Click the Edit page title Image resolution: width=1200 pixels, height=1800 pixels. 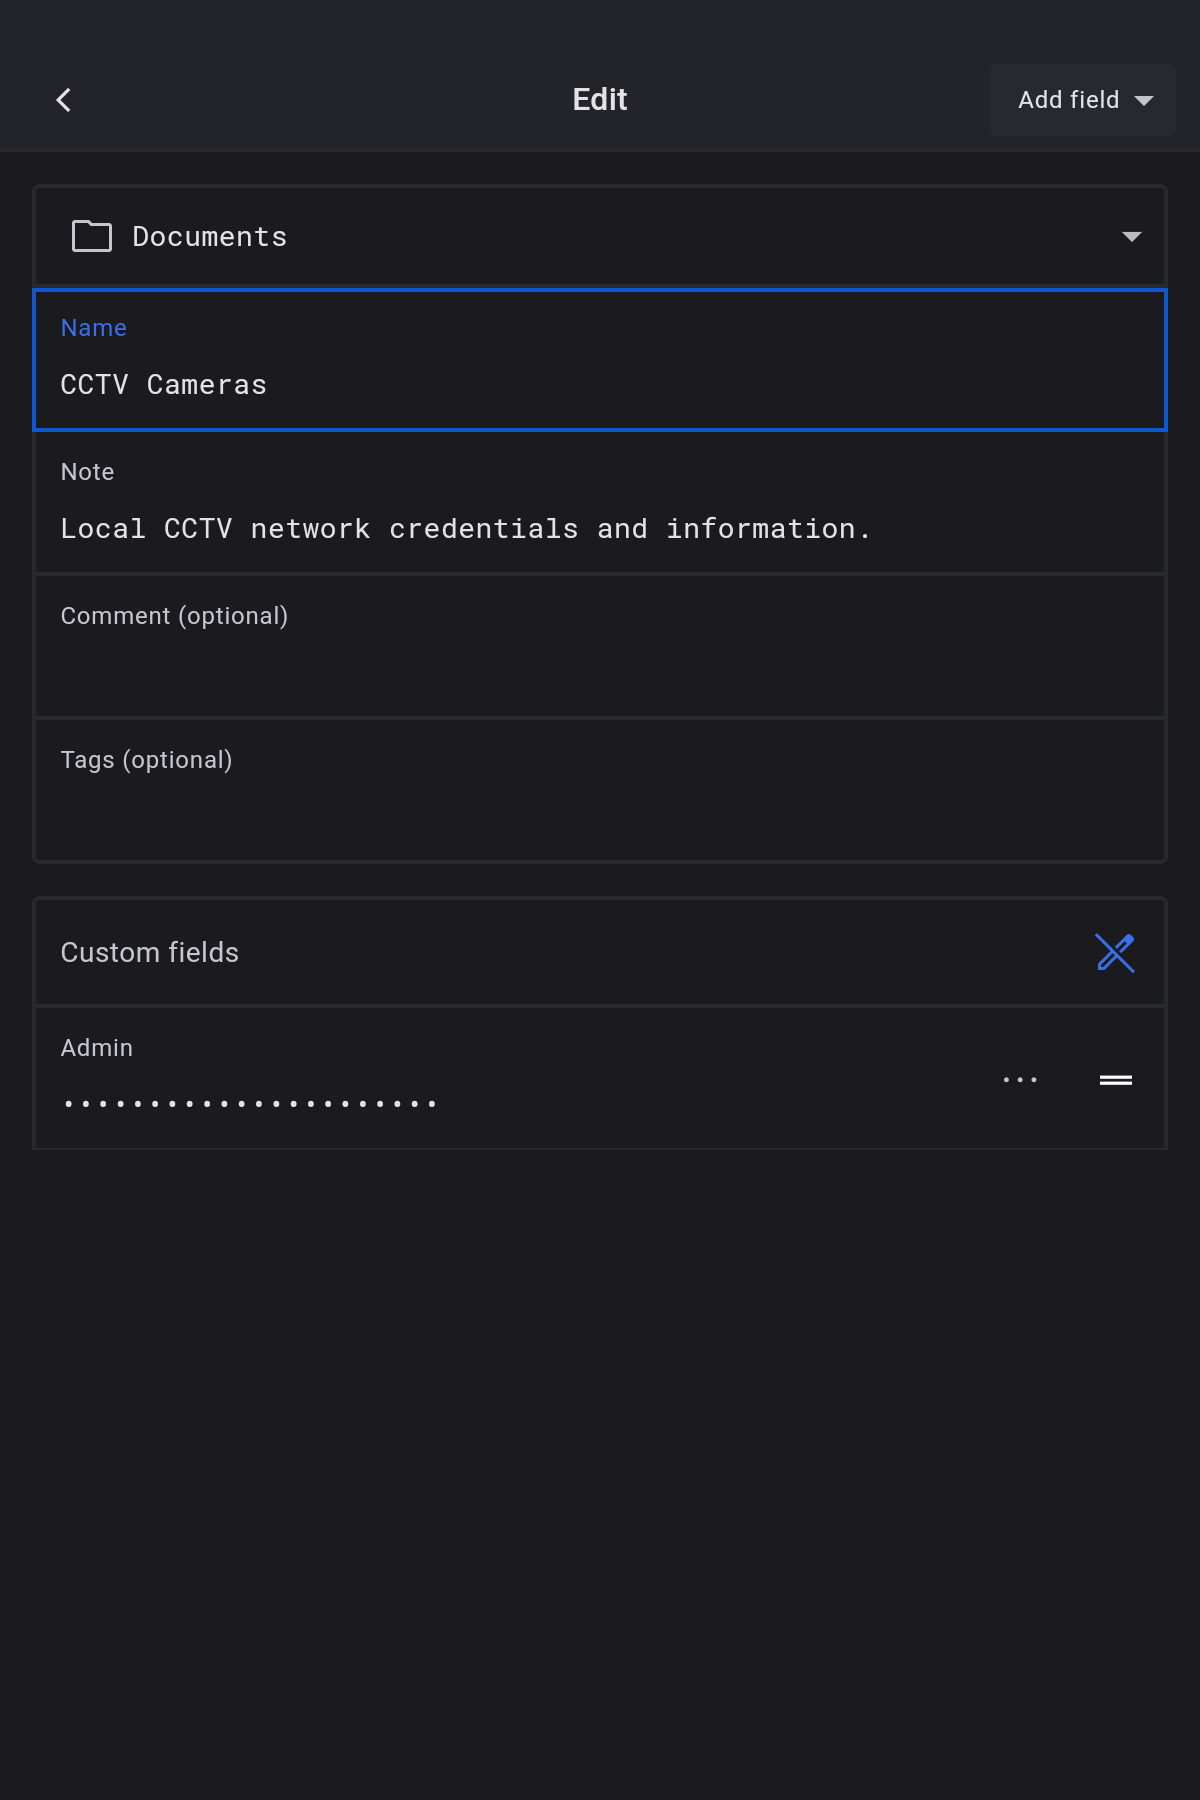[x=600, y=100]
